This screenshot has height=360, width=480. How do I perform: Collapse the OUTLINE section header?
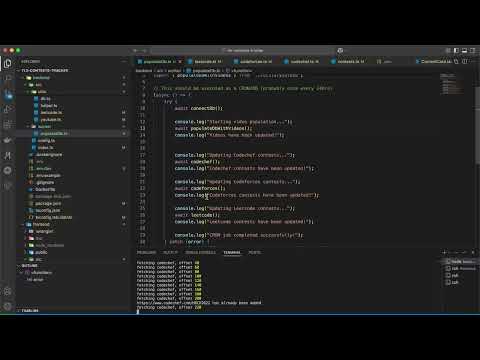29,266
